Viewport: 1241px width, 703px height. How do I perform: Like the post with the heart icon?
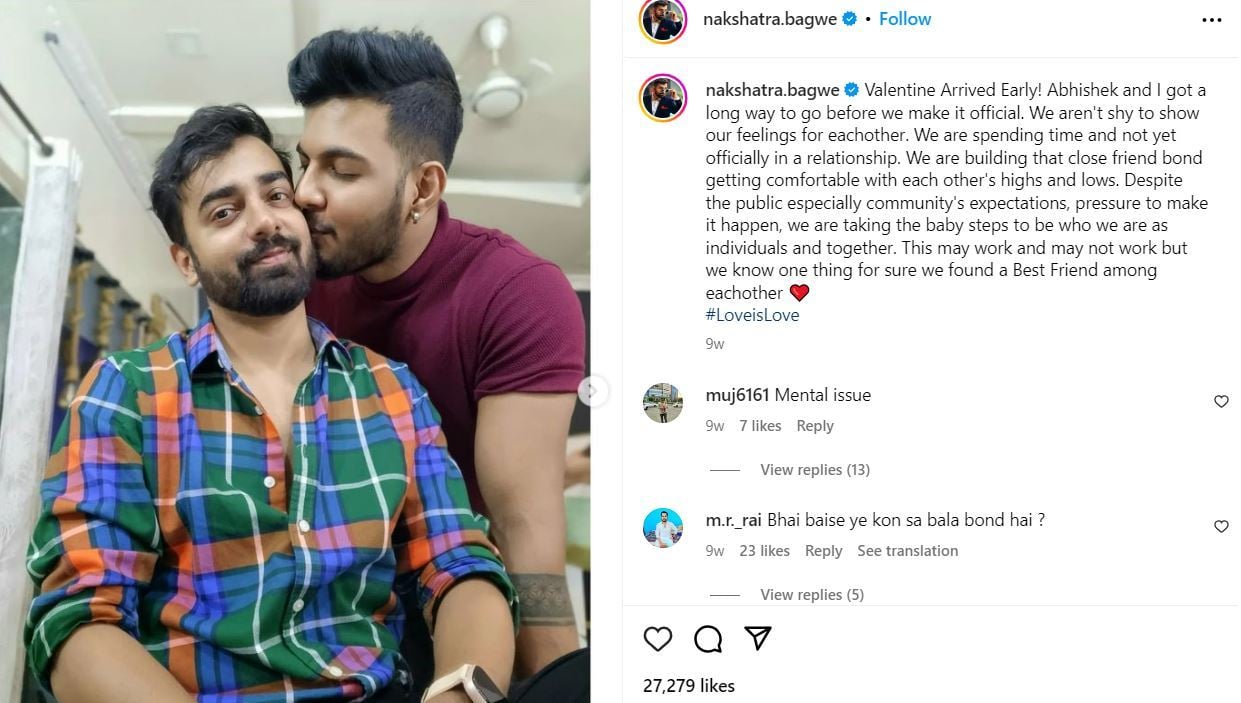click(x=658, y=639)
